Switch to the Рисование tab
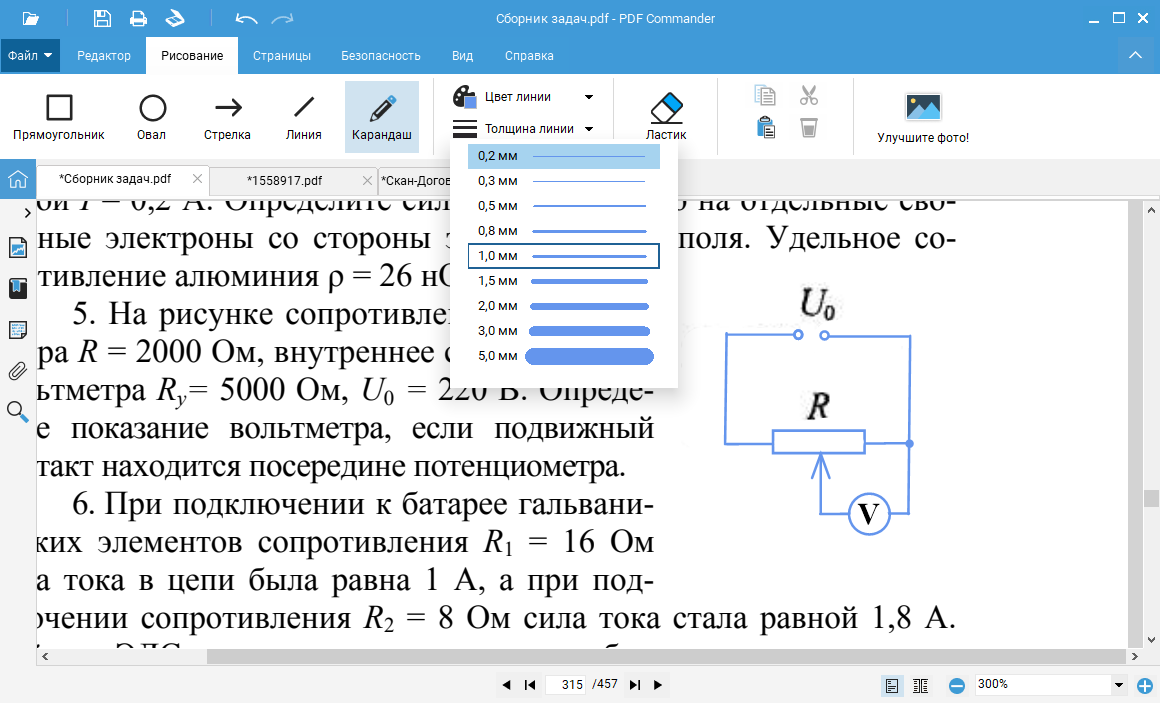The image size is (1160, 703). [192, 56]
